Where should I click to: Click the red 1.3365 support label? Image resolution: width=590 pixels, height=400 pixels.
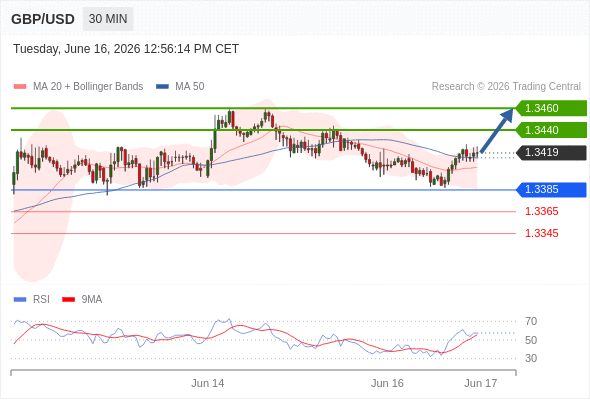(x=541, y=211)
